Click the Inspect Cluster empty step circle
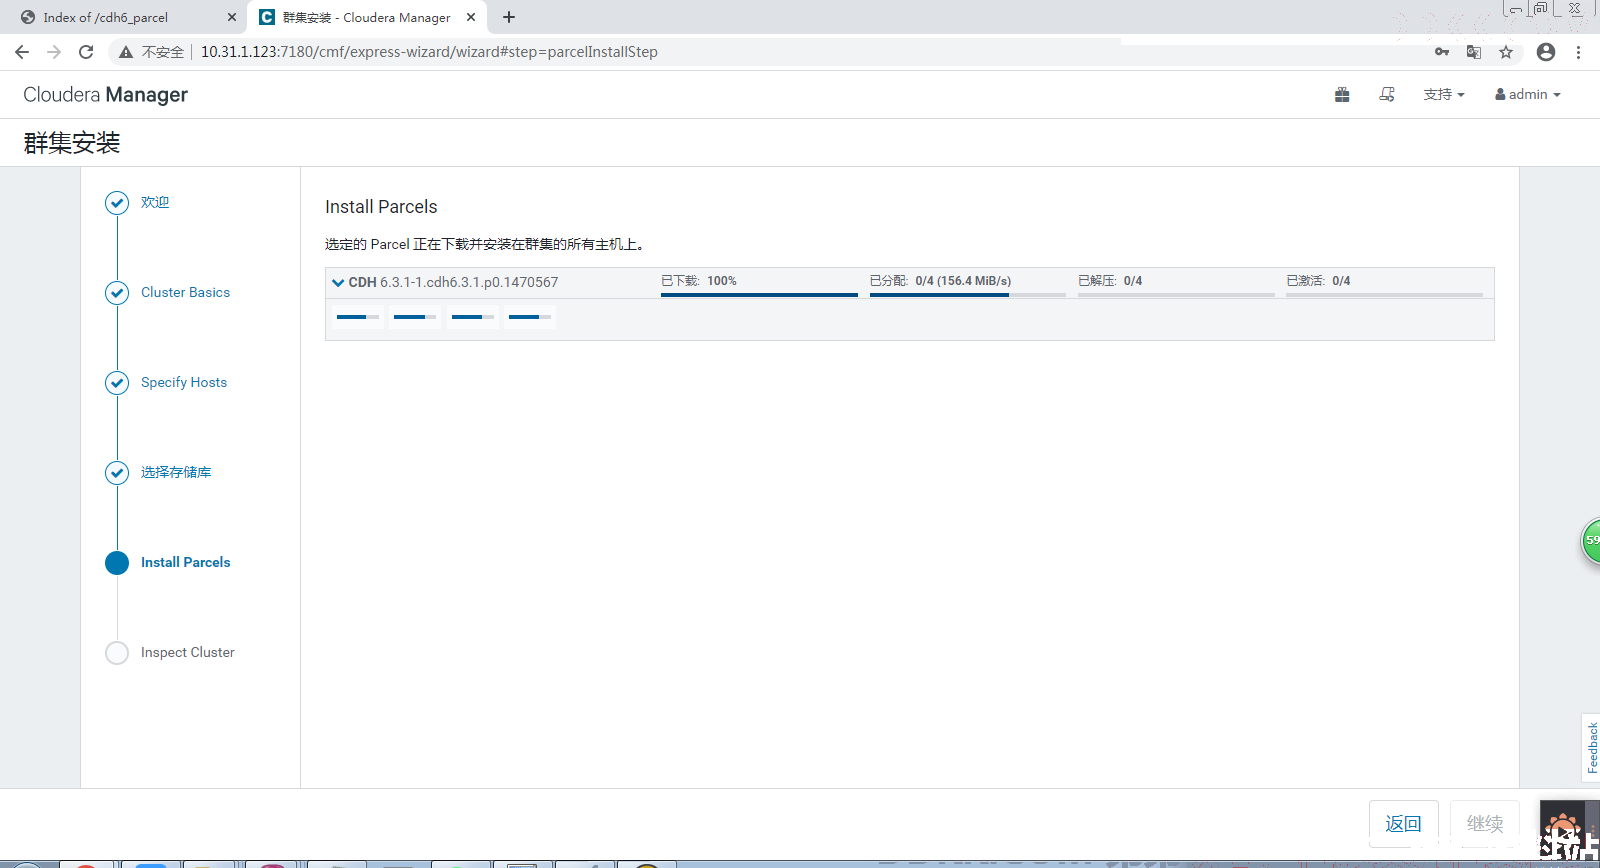The width and height of the screenshot is (1600, 868). pos(117,653)
